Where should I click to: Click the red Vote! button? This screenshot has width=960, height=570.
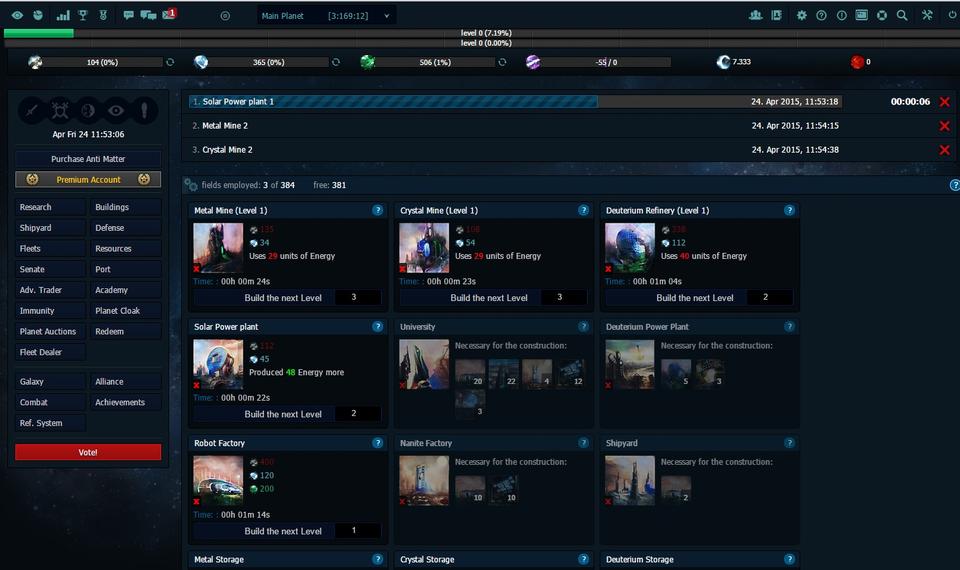coord(88,452)
